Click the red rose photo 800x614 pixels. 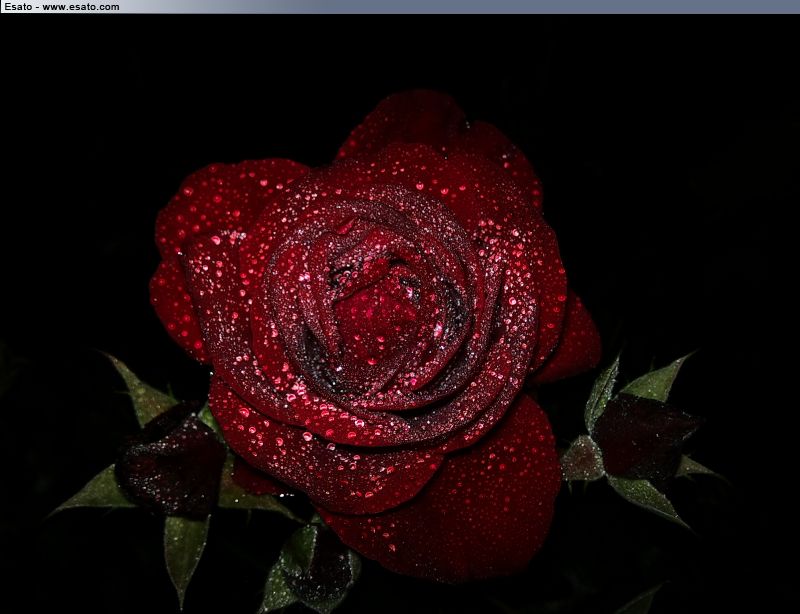point(400,314)
